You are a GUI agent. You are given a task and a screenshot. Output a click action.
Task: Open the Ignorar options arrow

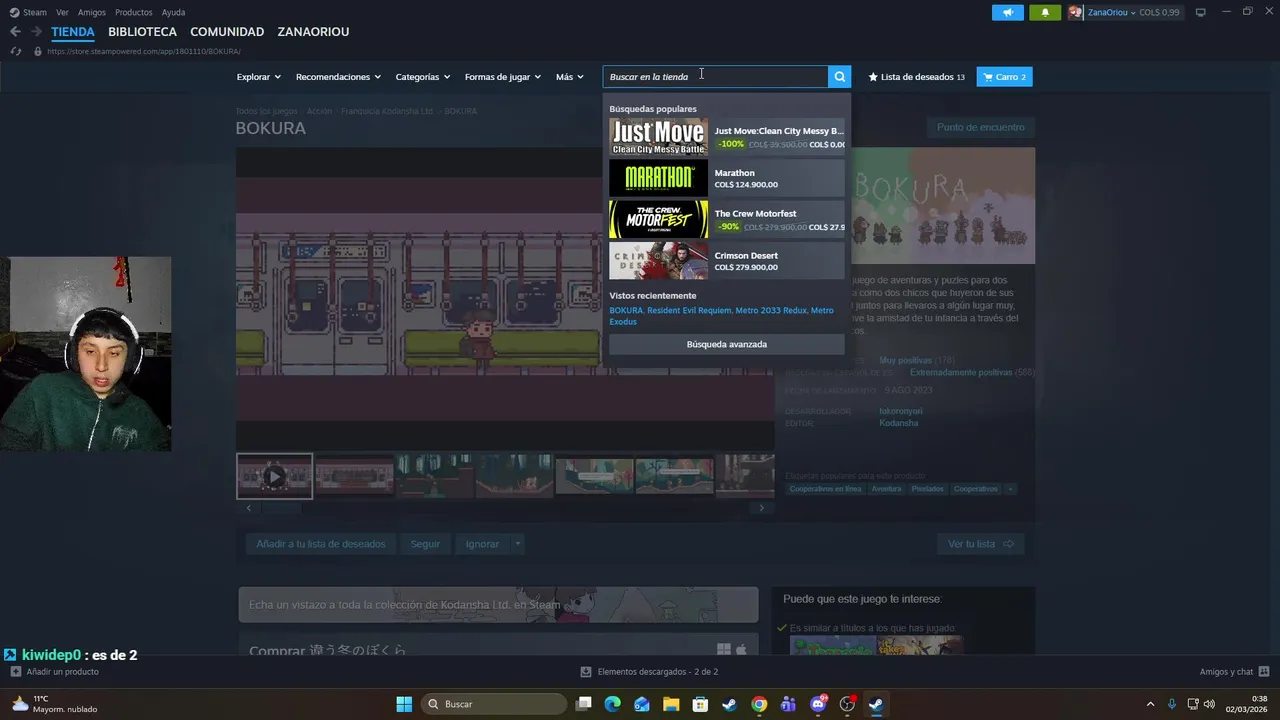pyautogui.click(x=517, y=544)
